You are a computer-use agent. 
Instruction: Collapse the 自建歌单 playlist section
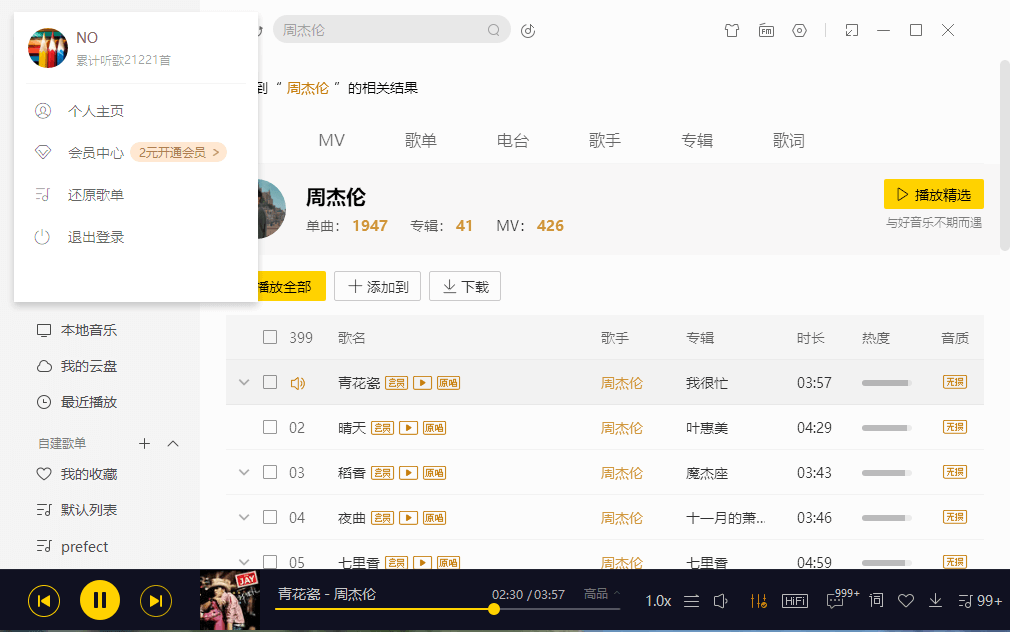coord(170,443)
